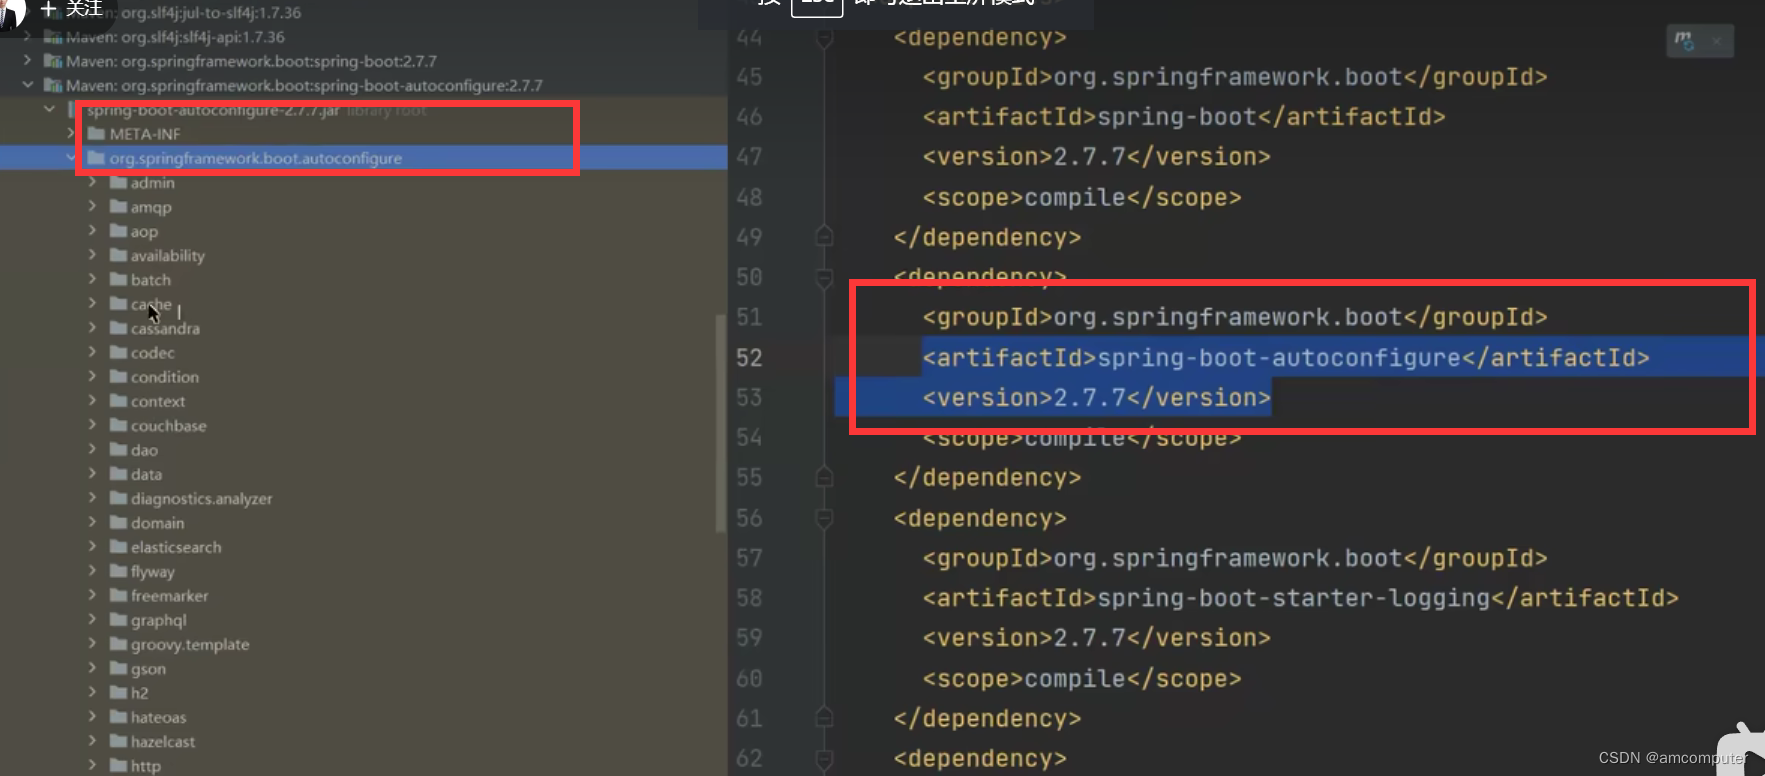Click the Maven library icon for spring-boot:2.7.7
Viewport: 1765px width, 776px height.
point(54,61)
